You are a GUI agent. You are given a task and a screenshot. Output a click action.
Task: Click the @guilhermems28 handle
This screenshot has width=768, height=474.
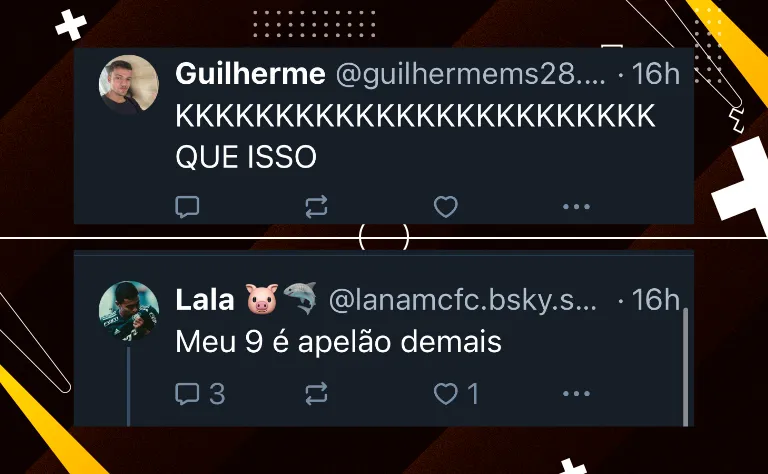pos(471,74)
